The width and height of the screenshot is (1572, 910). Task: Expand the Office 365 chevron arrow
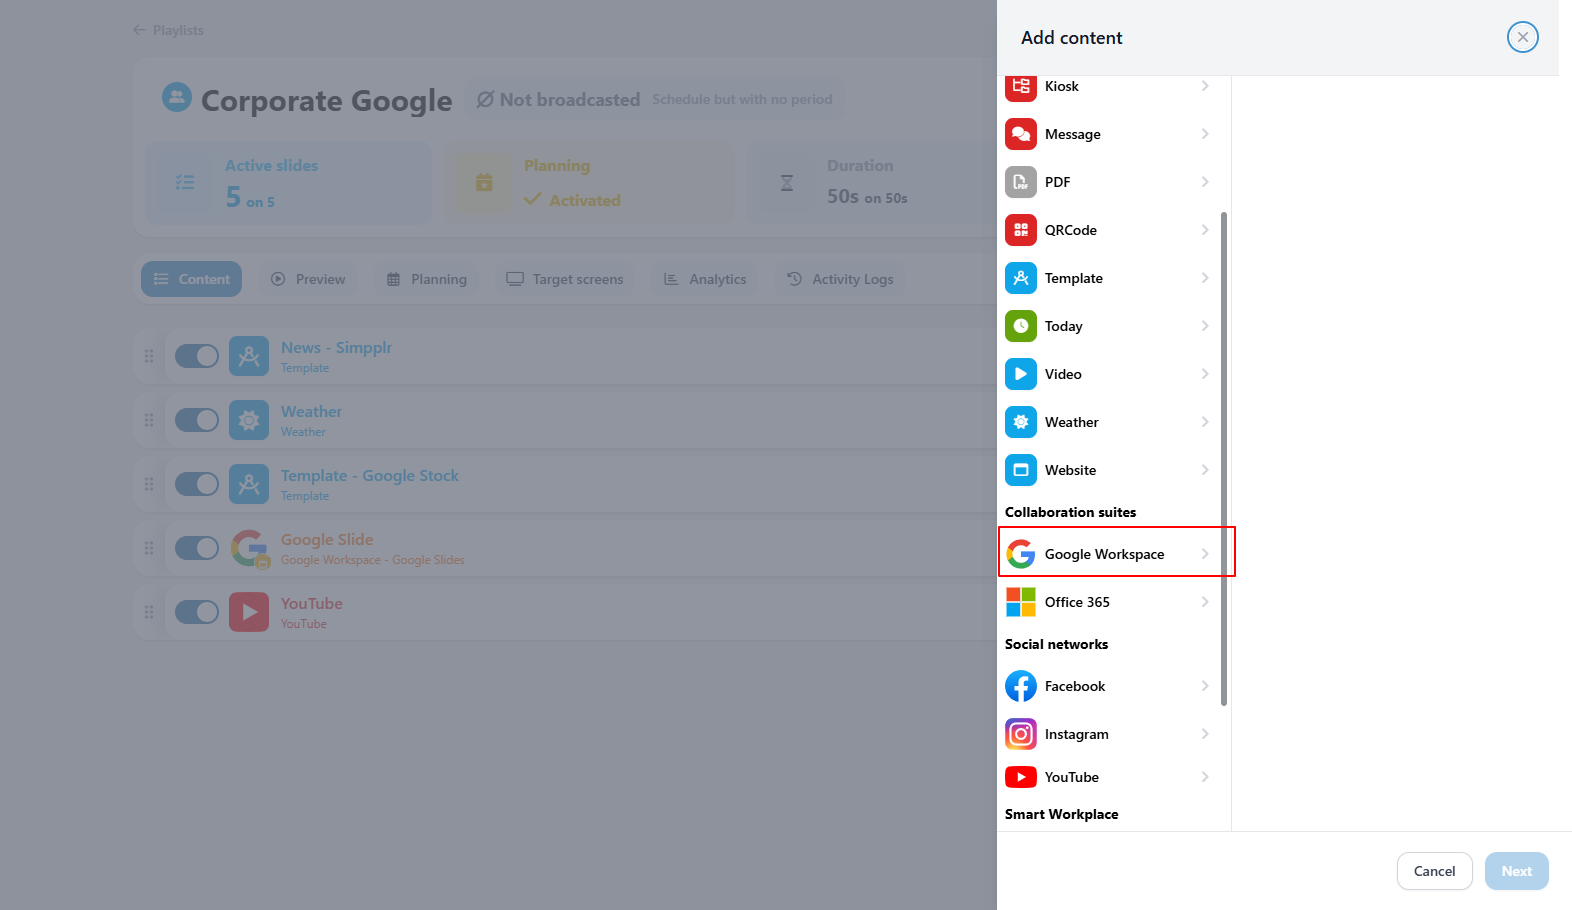coord(1205,602)
